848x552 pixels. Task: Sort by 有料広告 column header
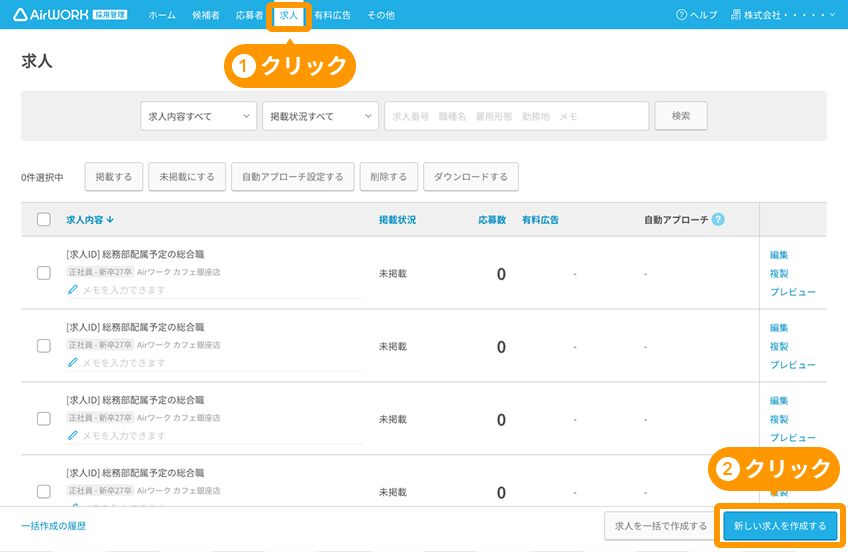(540, 220)
